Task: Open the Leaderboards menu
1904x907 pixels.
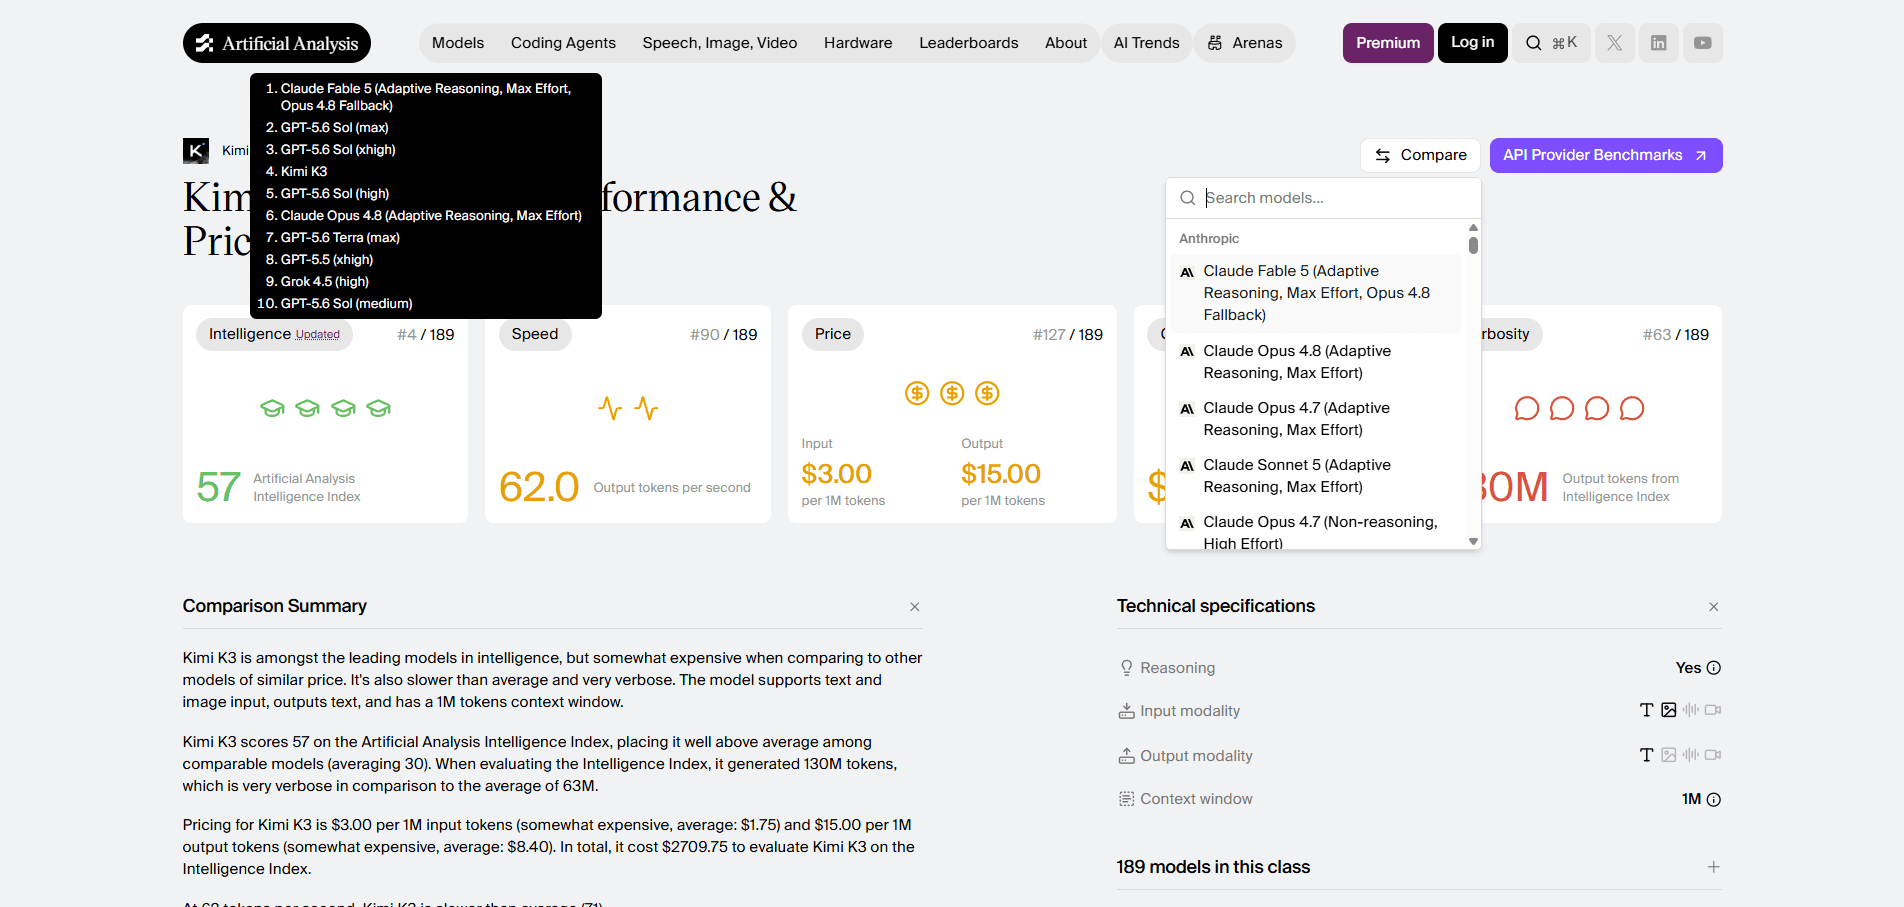Action: [x=968, y=43]
